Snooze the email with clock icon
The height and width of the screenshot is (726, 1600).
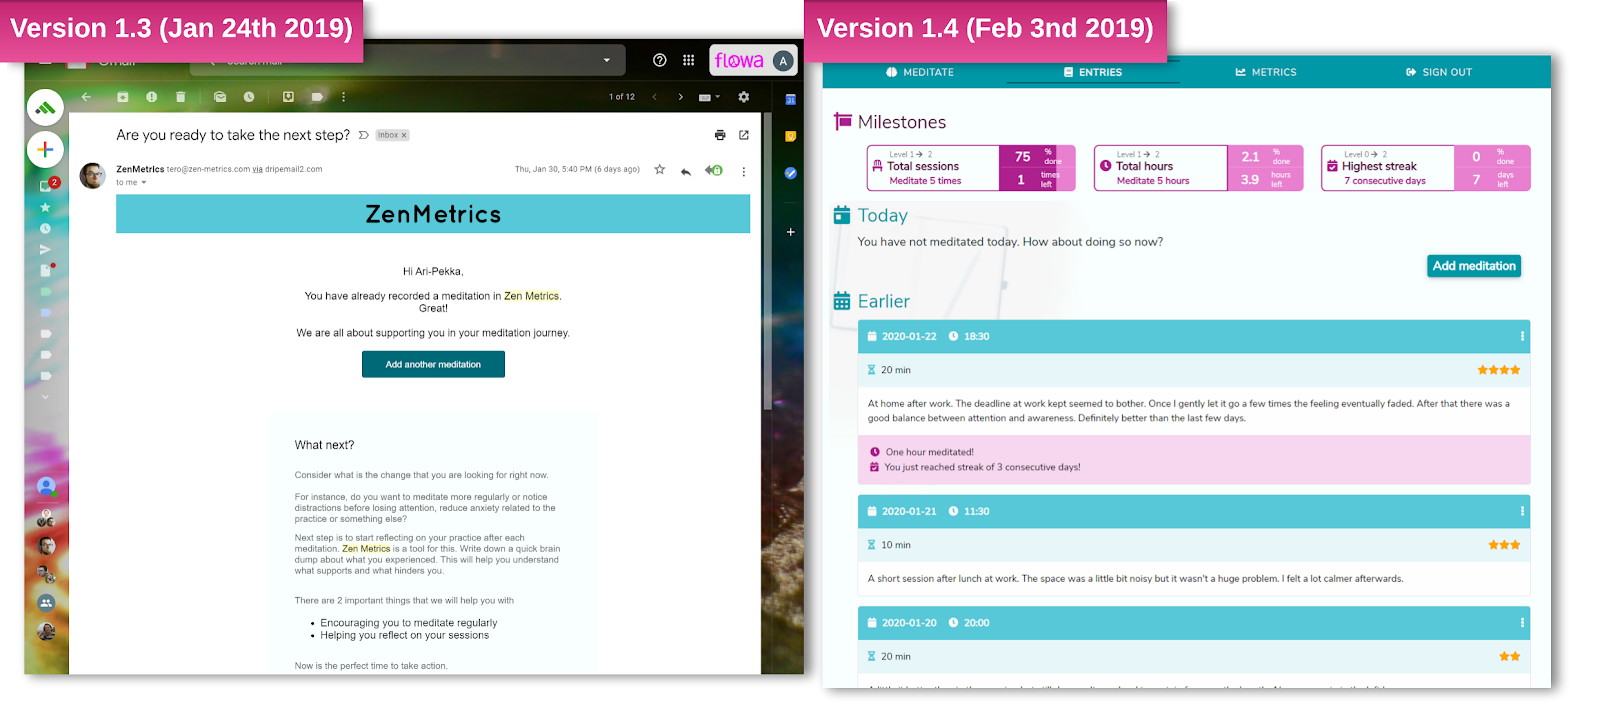click(x=249, y=97)
